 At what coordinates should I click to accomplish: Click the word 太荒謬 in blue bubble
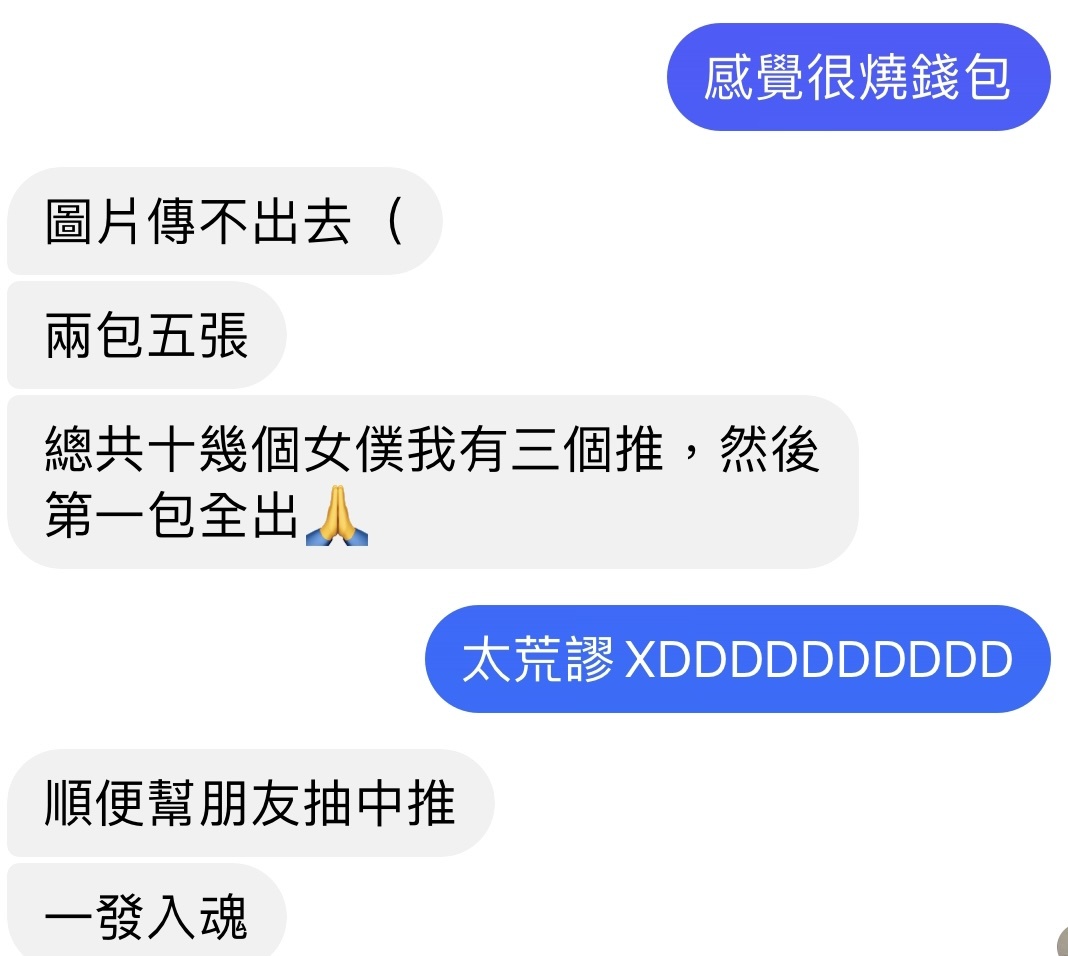(537, 659)
